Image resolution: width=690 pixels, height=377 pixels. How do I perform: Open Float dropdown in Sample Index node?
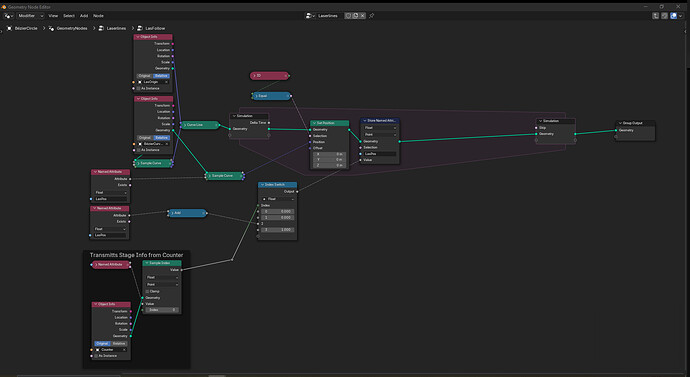click(162, 278)
